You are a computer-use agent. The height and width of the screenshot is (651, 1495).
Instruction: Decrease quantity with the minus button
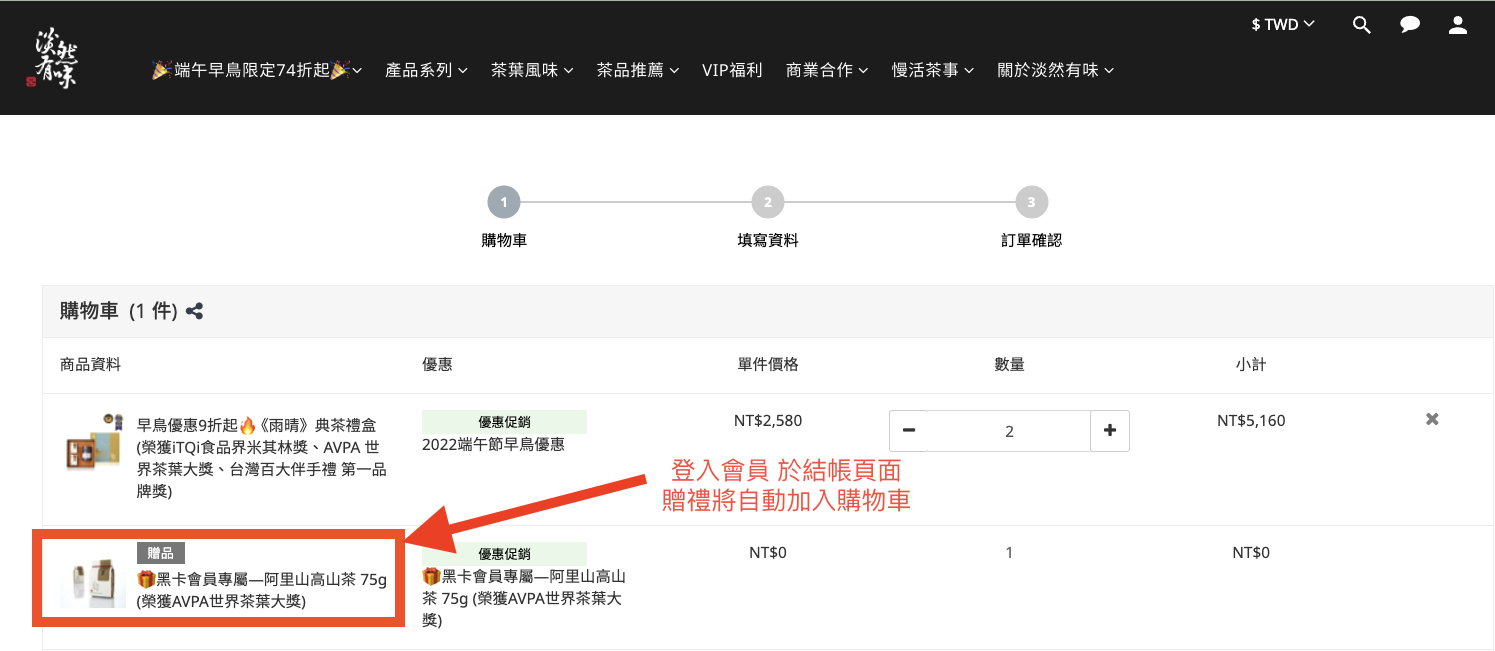pyautogui.click(x=909, y=431)
